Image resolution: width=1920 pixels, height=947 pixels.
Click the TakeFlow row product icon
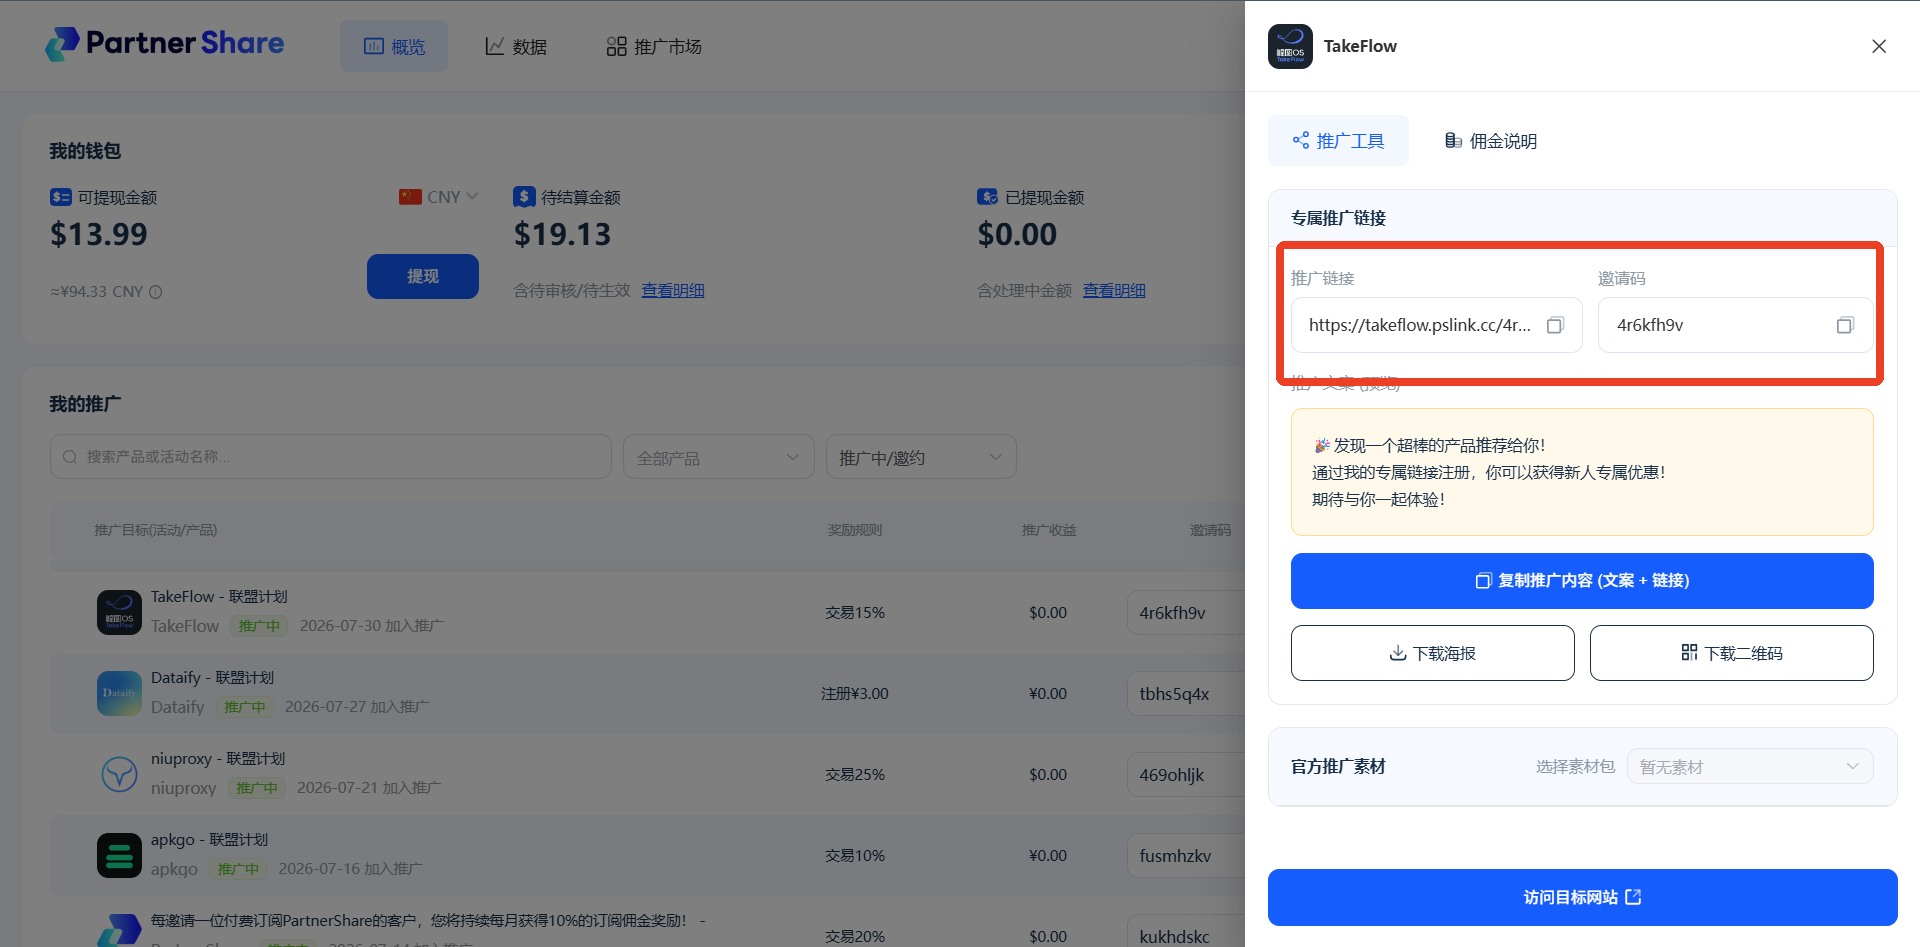click(x=119, y=612)
